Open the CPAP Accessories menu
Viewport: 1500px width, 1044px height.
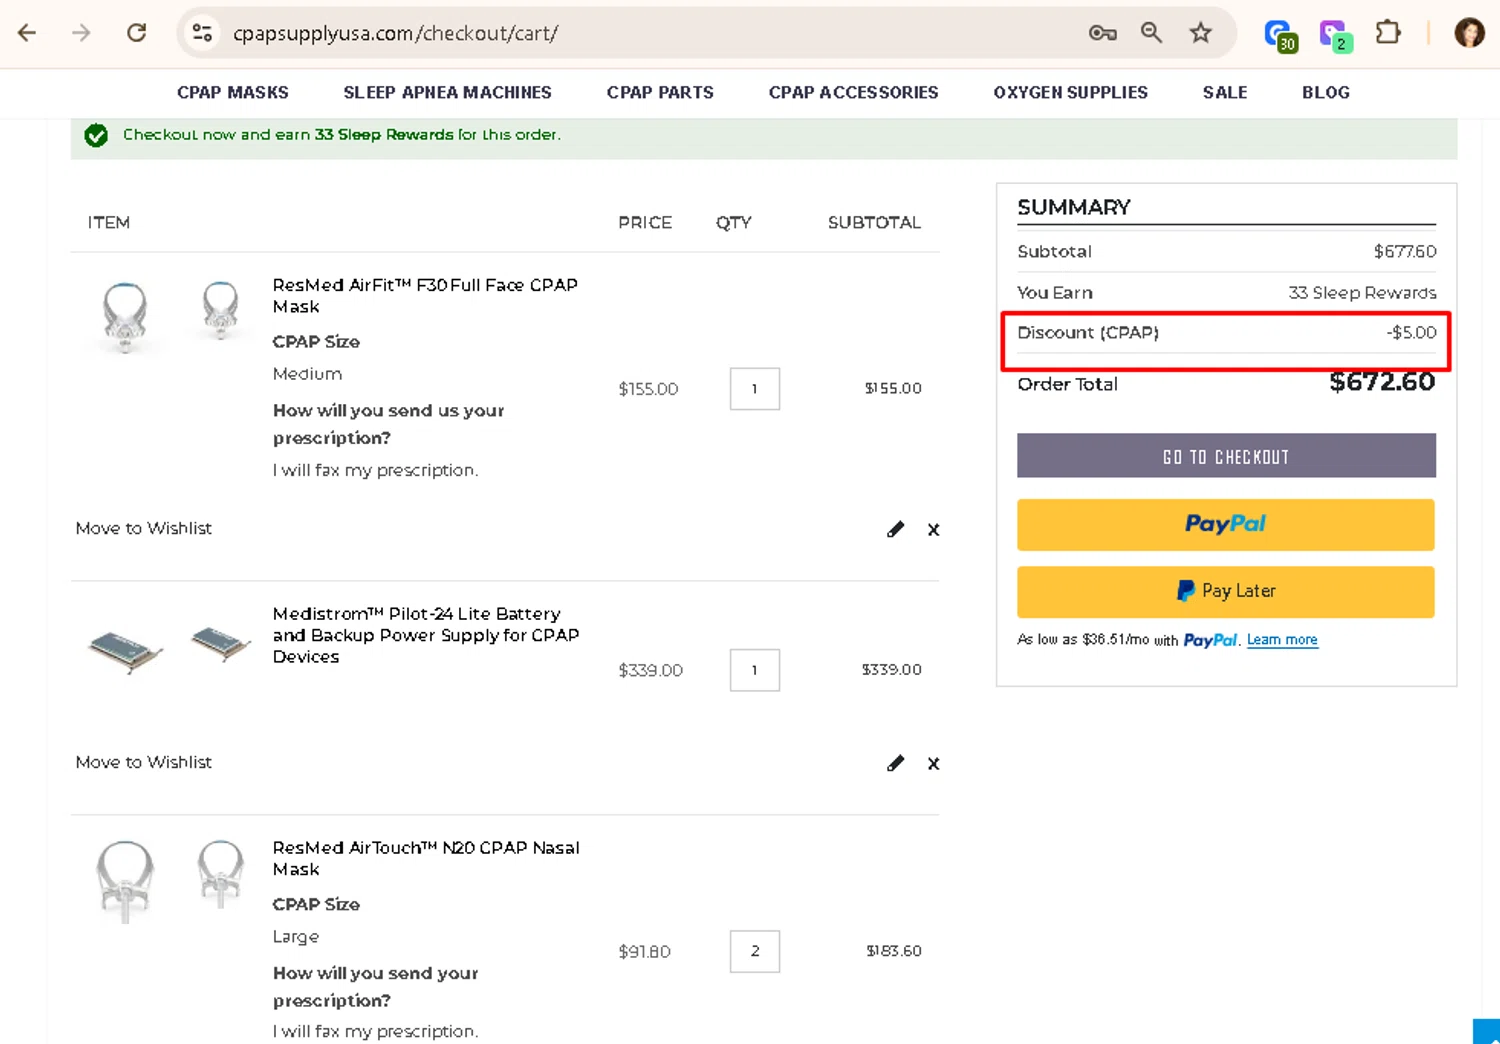pos(853,92)
